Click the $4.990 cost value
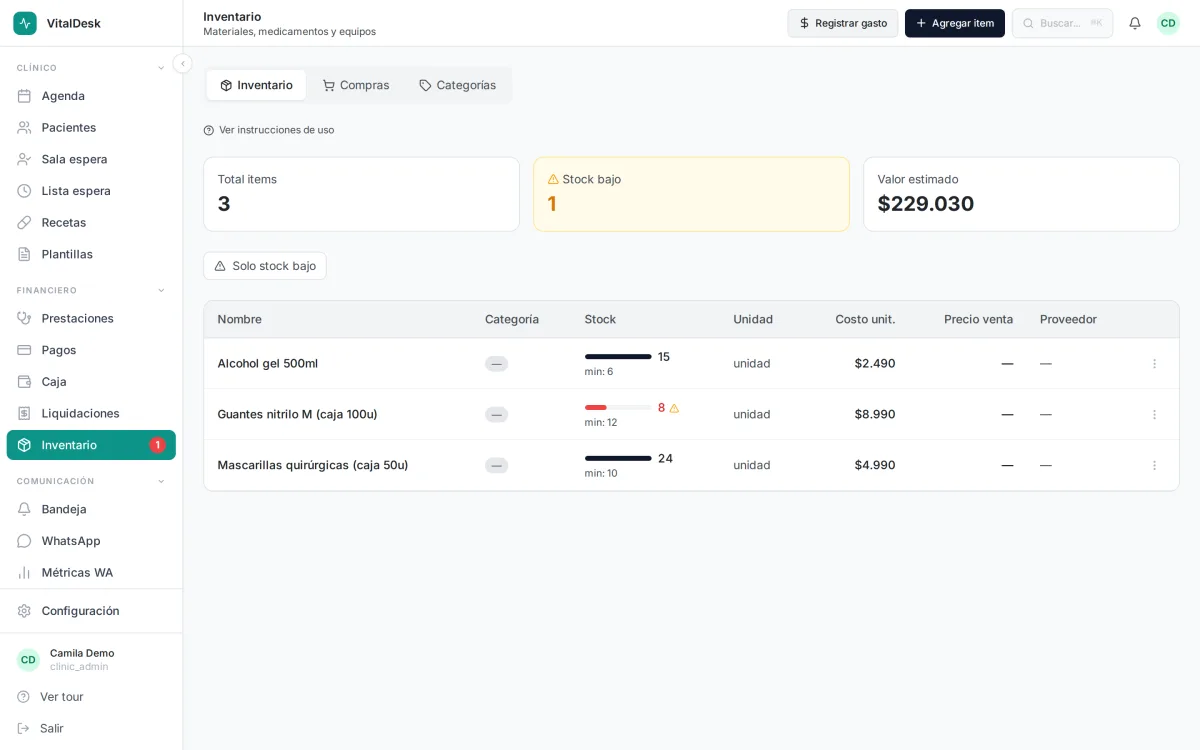 click(x=875, y=466)
